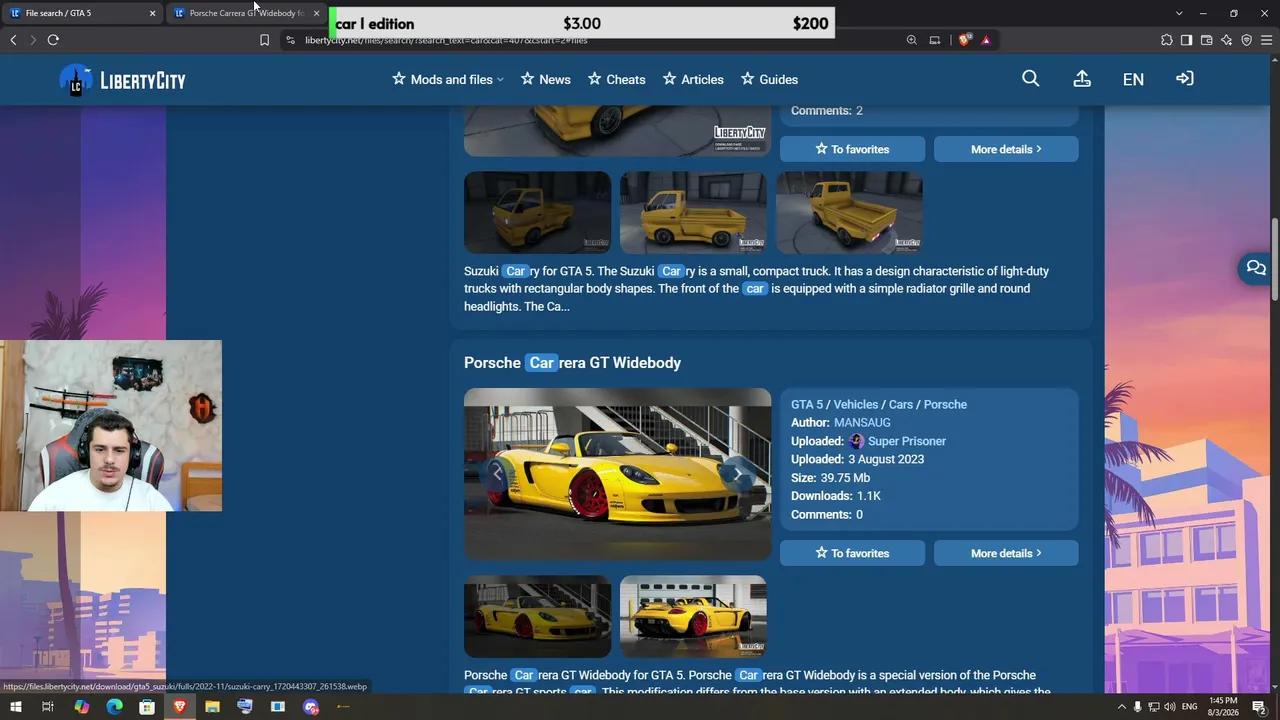The height and width of the screenshot is (720, 1280).
Task: Open the notification center icon
Action: (x=1259, y=707)
